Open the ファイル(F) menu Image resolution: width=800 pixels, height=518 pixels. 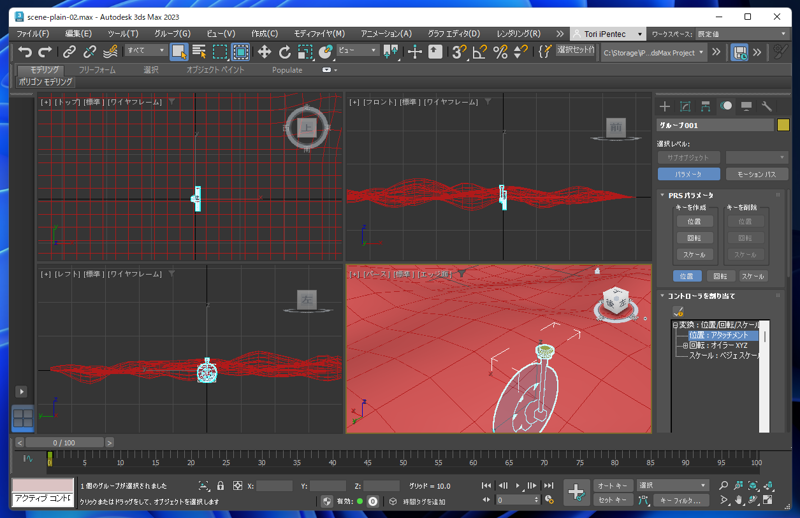coord(33,34)
